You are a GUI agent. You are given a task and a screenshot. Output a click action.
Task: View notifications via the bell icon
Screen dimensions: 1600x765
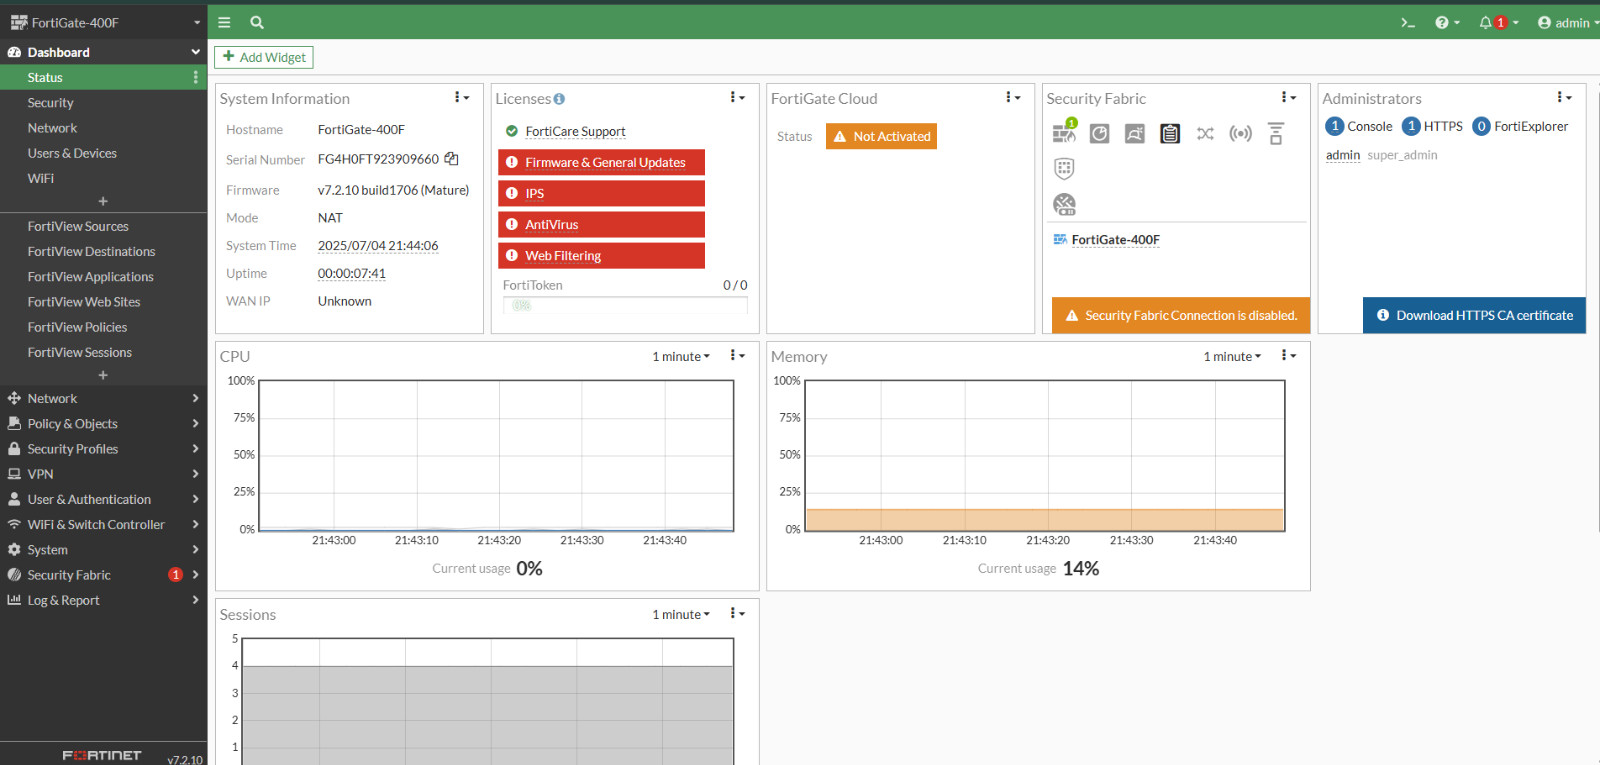tap(1498, 22)
